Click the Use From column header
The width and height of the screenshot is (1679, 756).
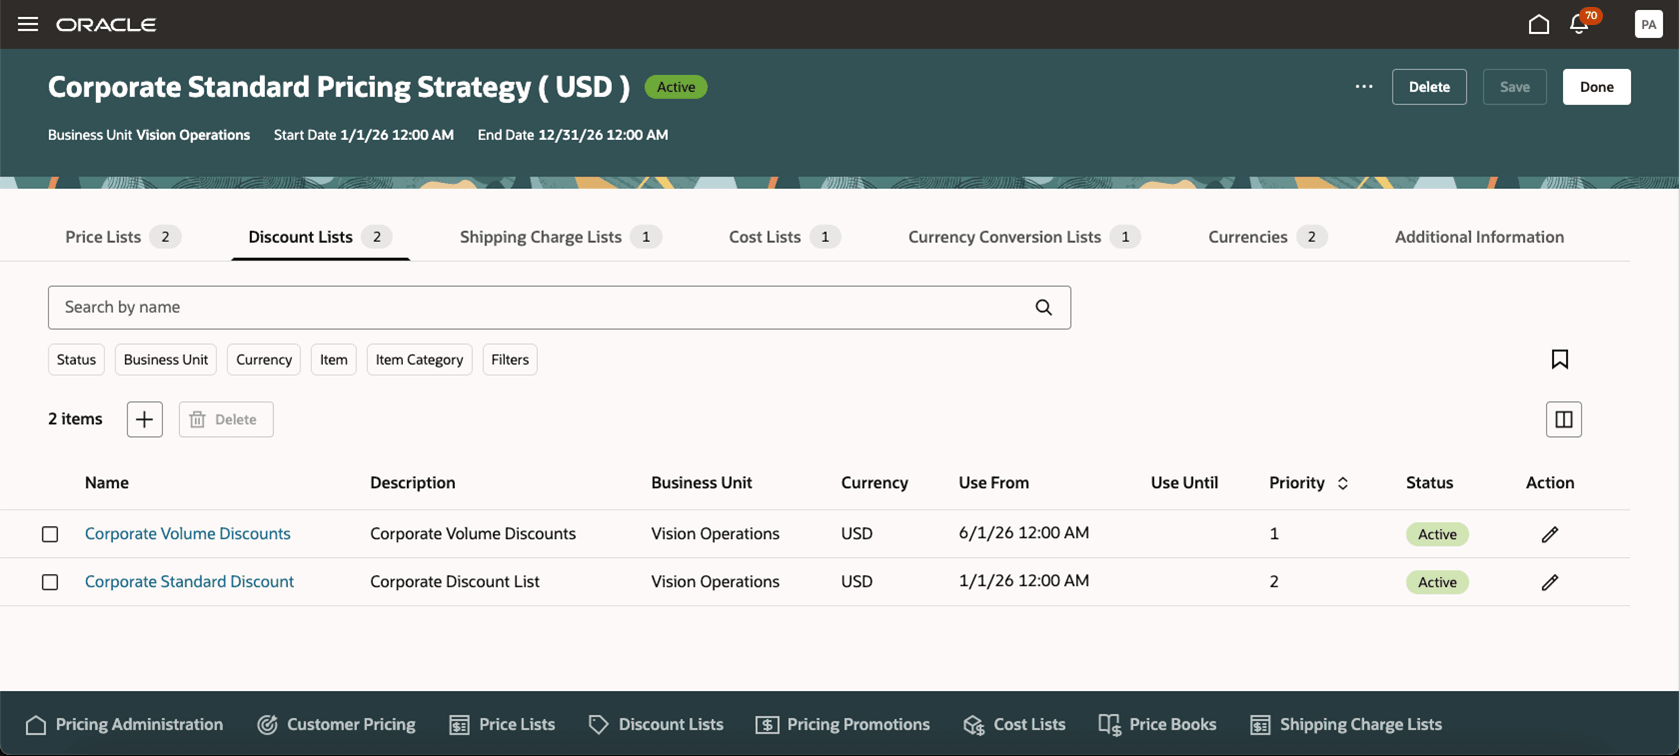tap(994, 483)
